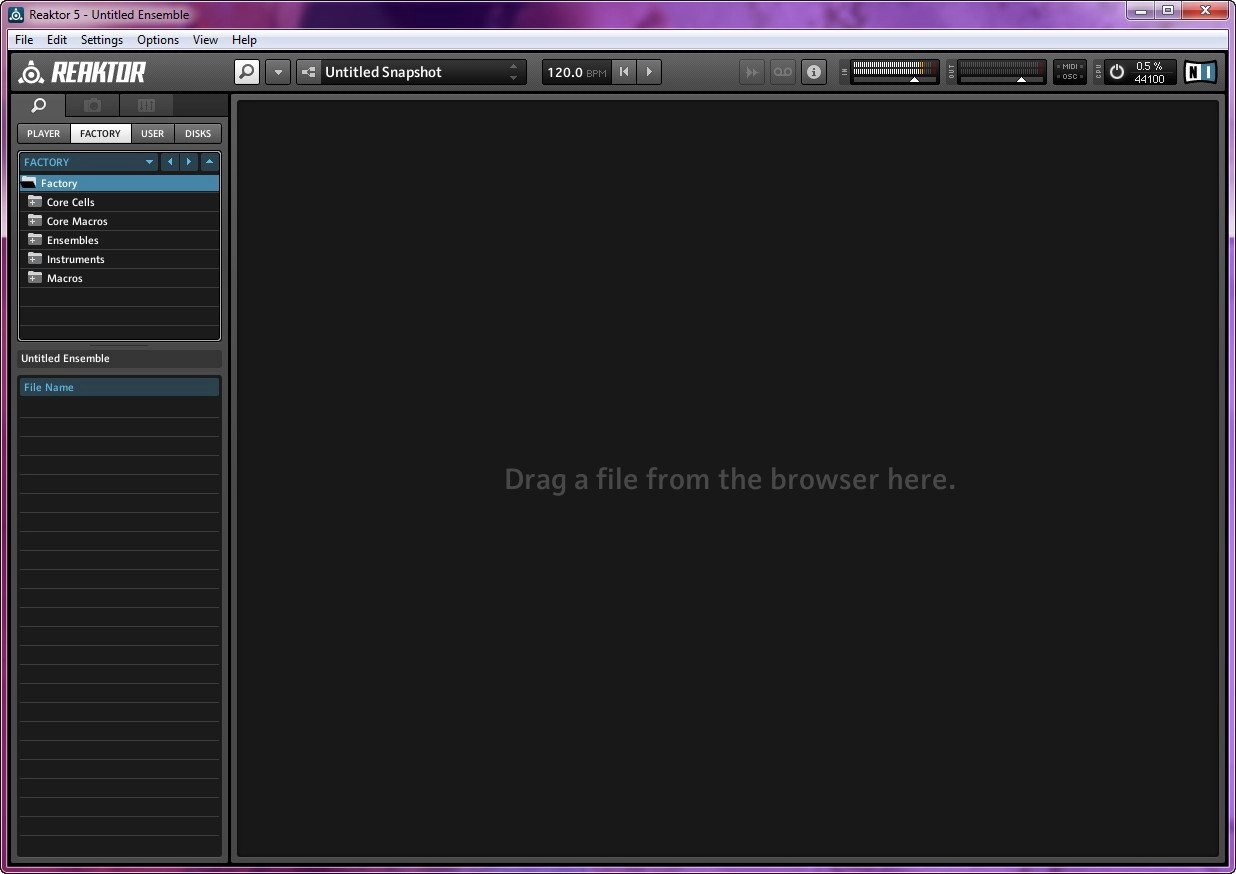Start the clock with the play button
The image size is (1236, 874).
(x=649, y=72)
